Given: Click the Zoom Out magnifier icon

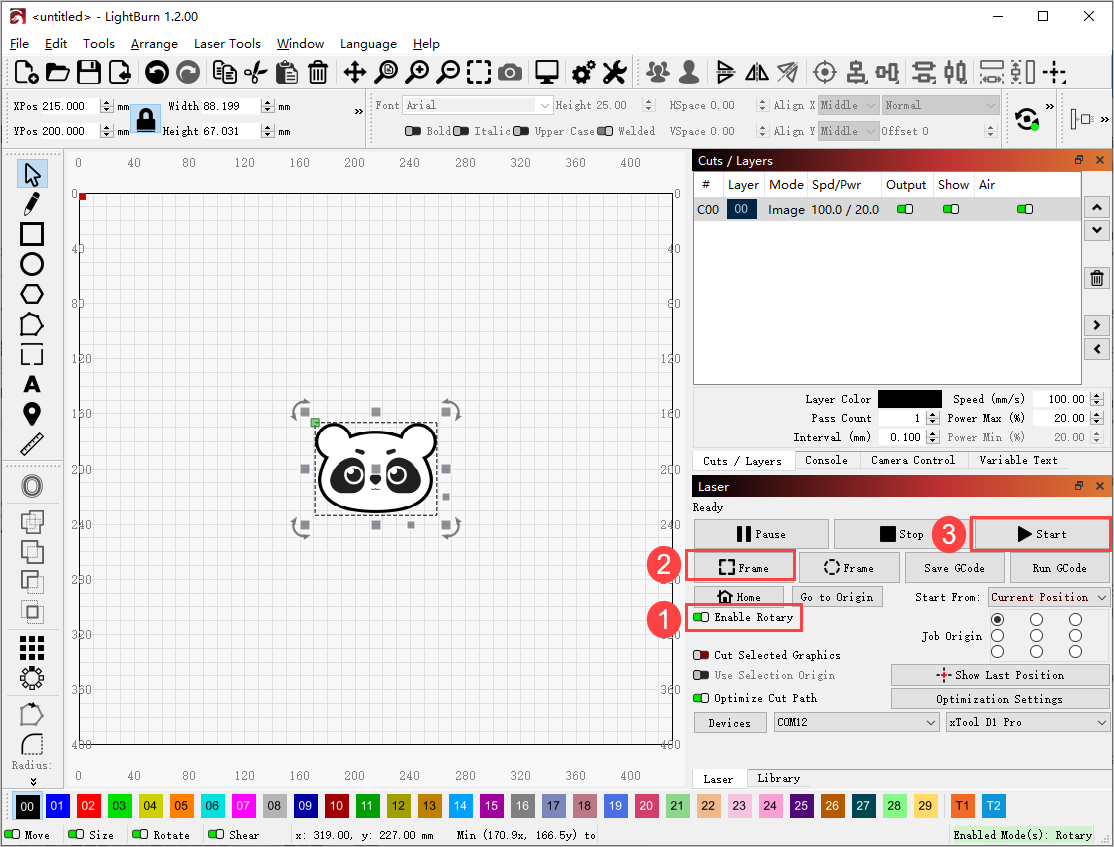Looking at the screenshot, I should [x=448, y=72].
